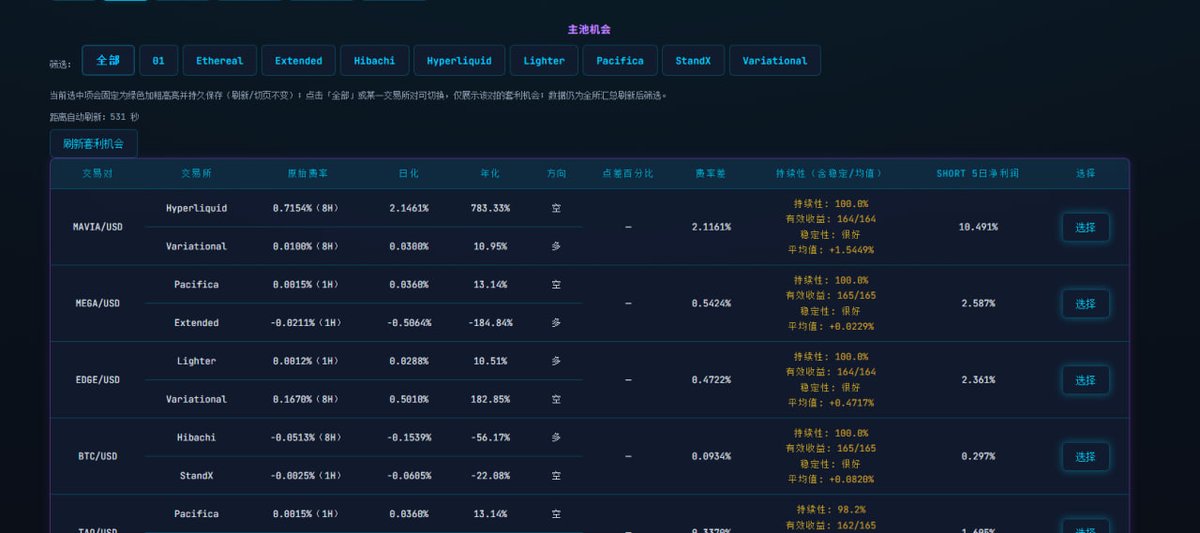Click the 0.297% net profit value
This screenshot has height=533, width=1200.
click(977, 456)
